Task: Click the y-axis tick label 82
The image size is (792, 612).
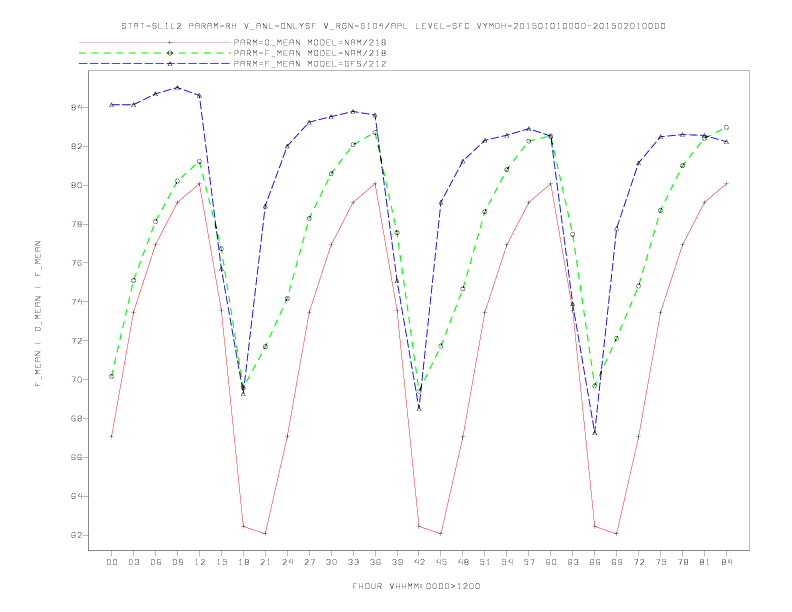Action: click(x=77, y=146)
